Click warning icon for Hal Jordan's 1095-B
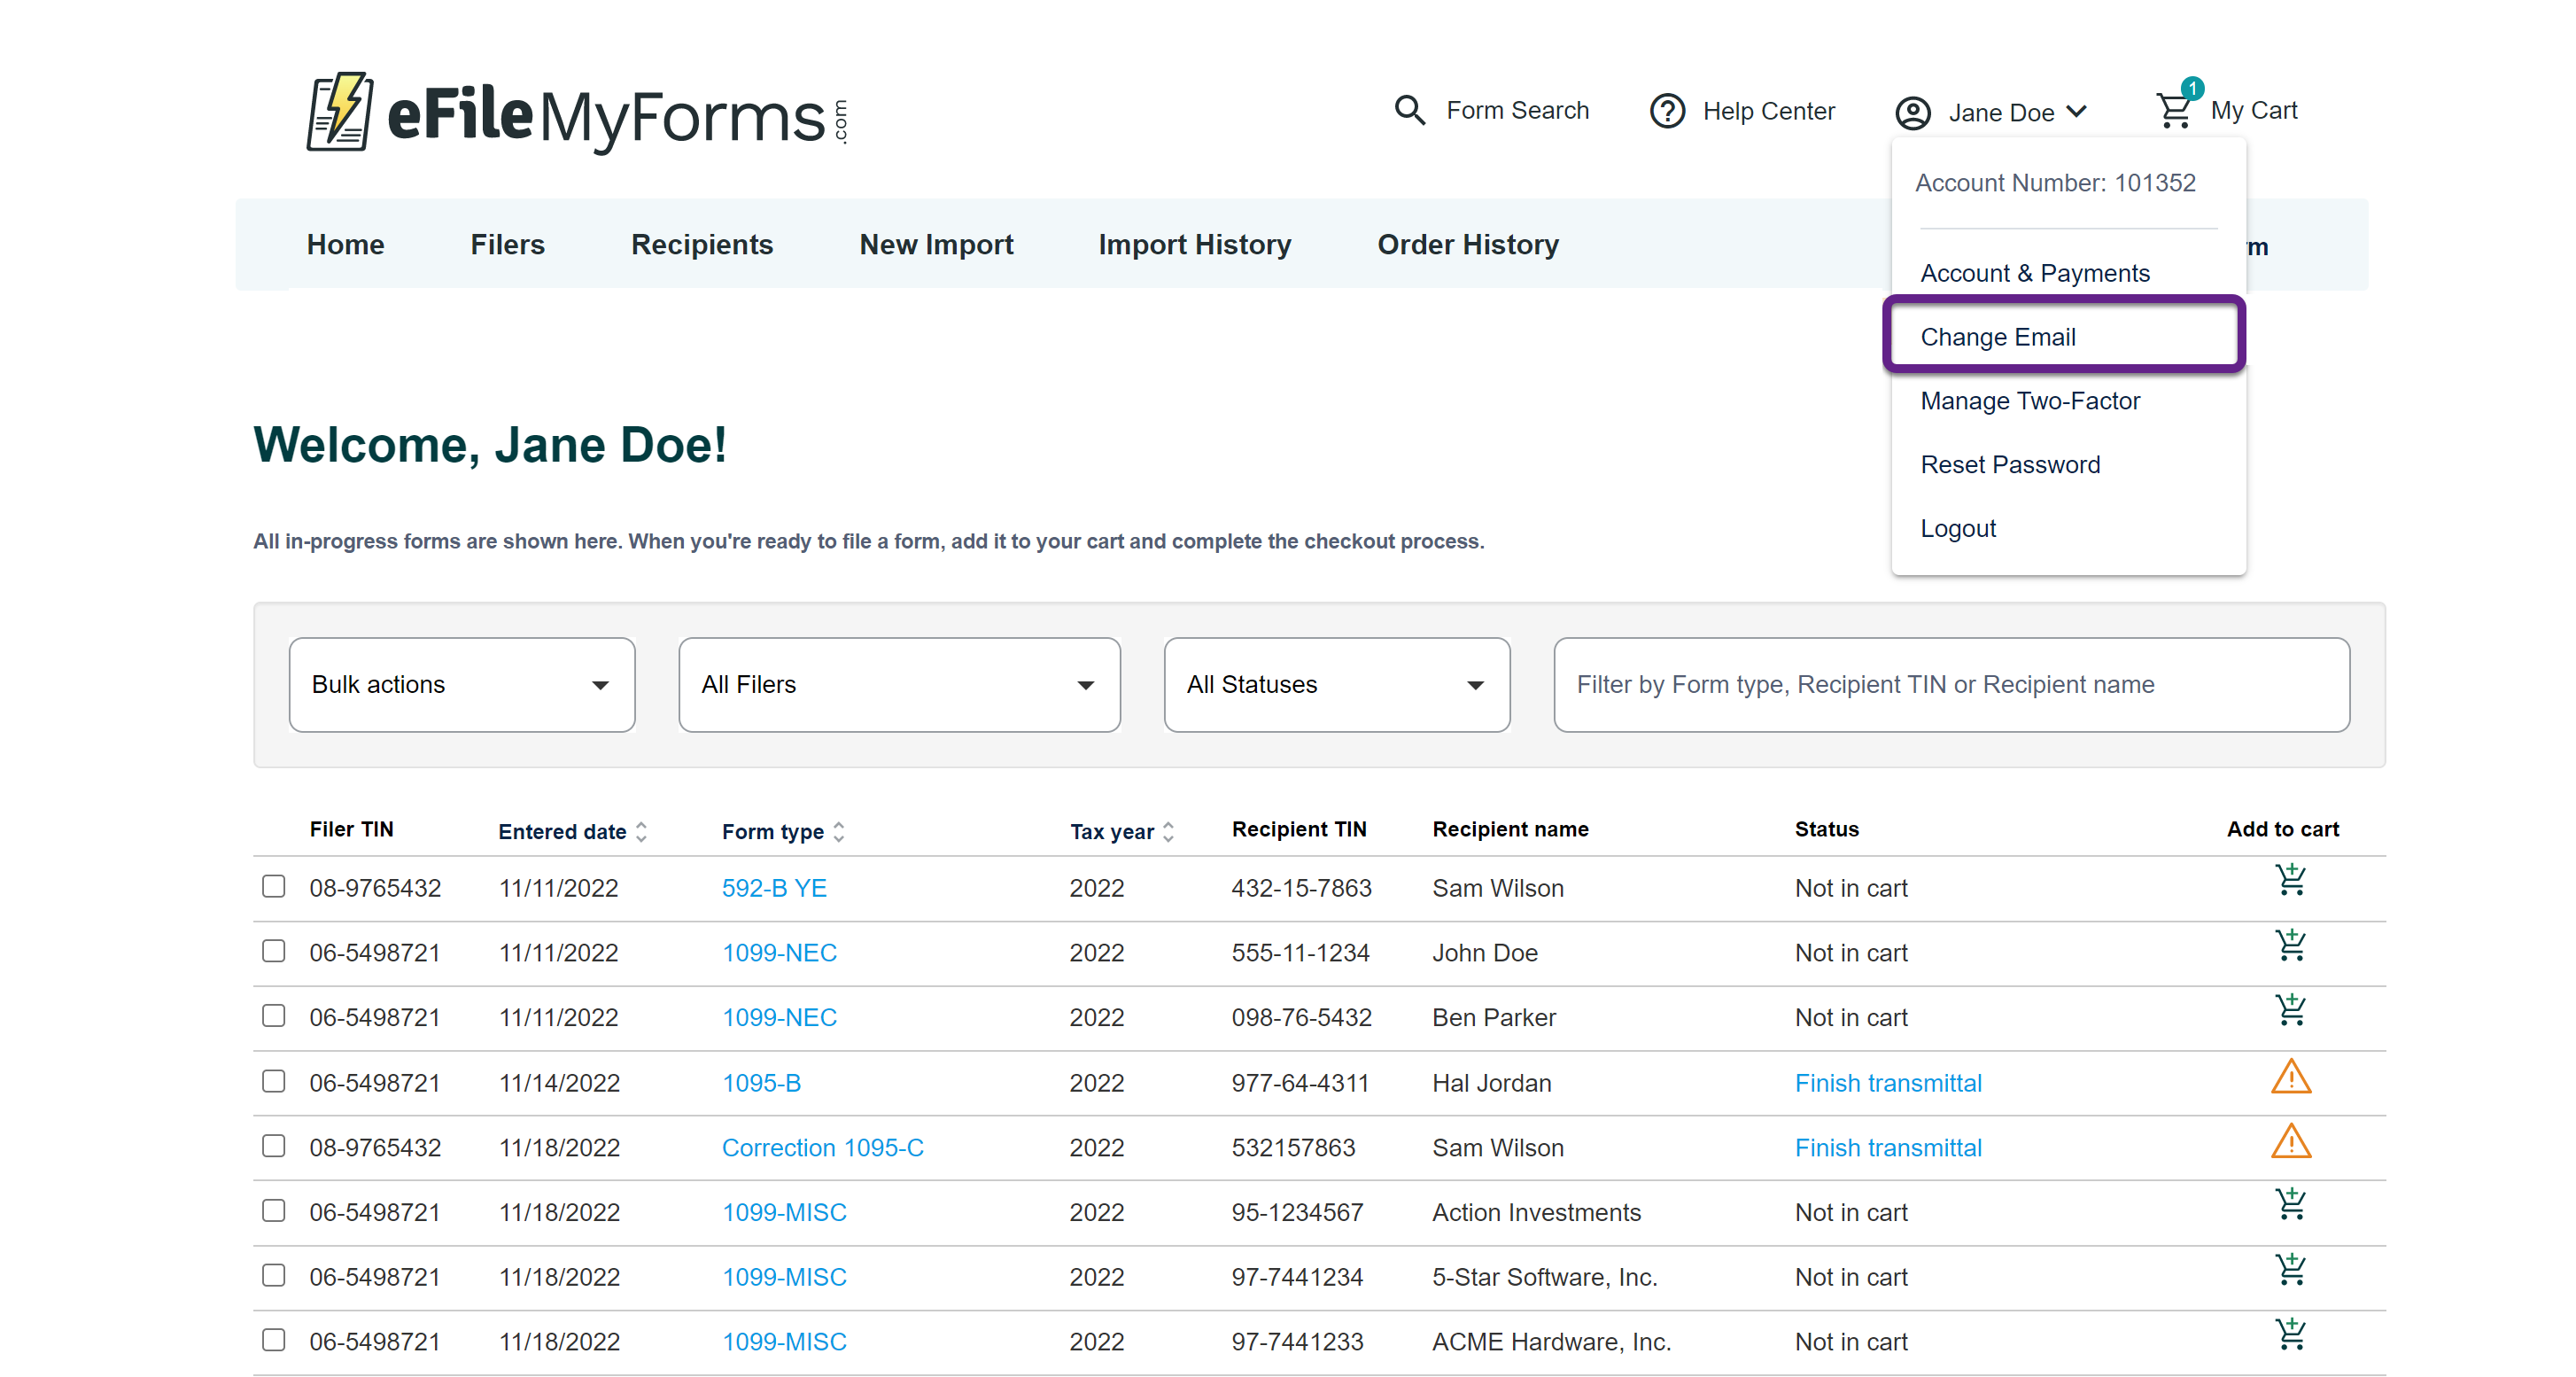This screenshot has width=2576, height=1377. click(2290, 1077)
